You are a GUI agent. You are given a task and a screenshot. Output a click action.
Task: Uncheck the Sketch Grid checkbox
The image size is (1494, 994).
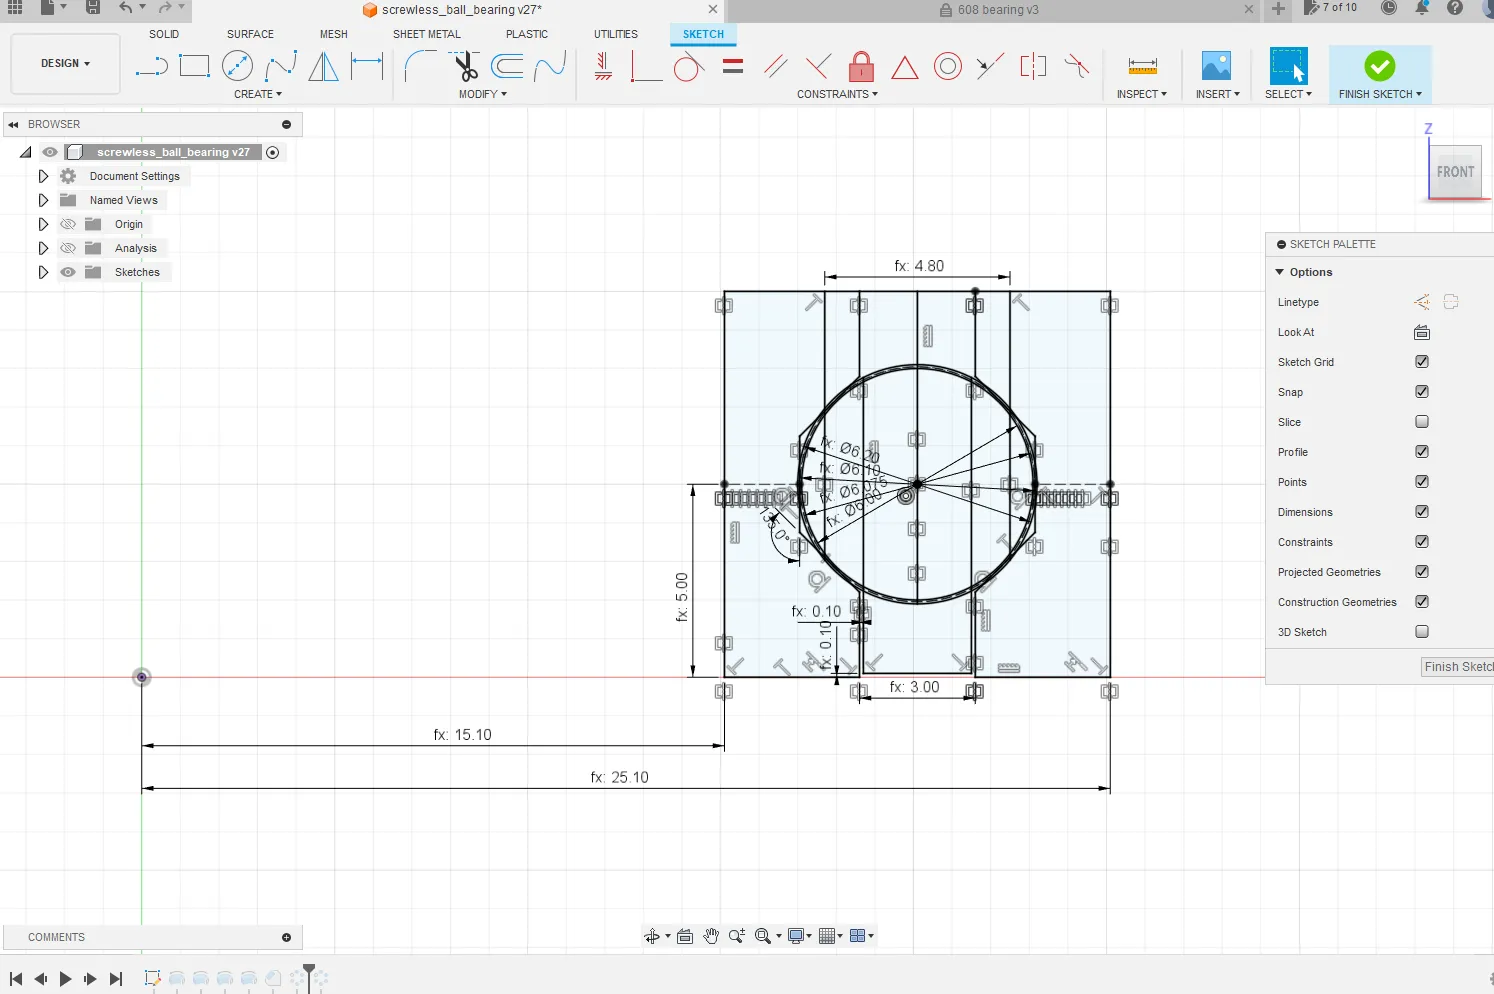(1422, 362)
